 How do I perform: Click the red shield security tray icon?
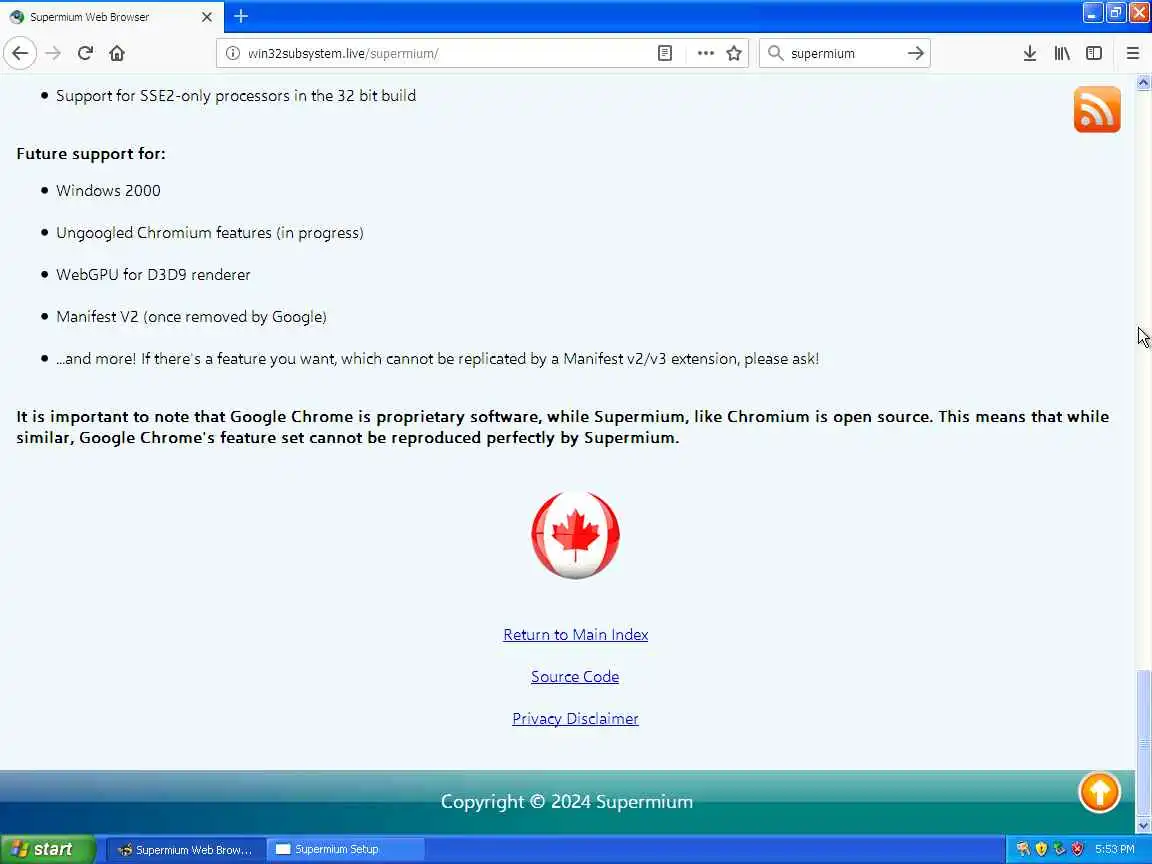pyautogui.click(x=1077, y=849)
